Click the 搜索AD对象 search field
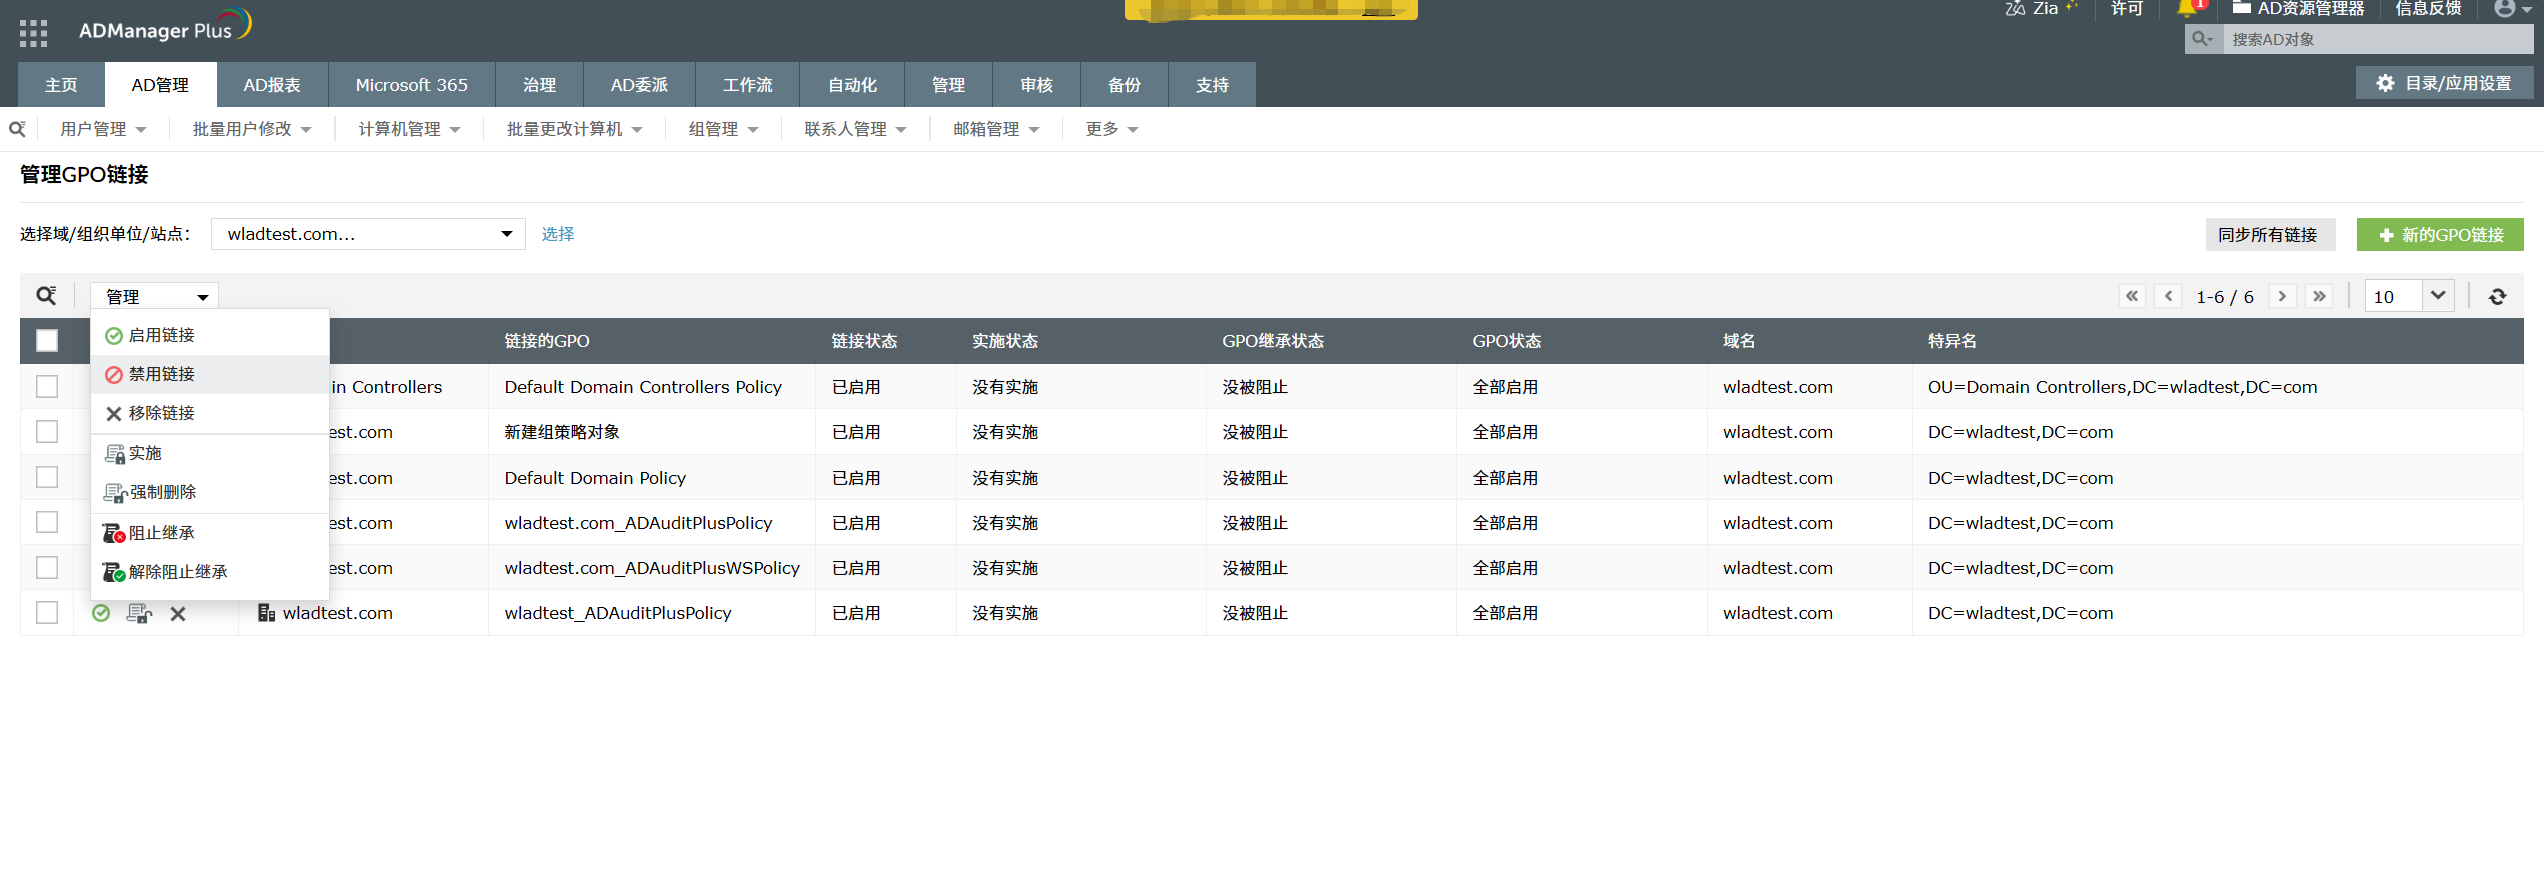The width and height of the screenshot is (2544, 885). pyautogui.click(x=2375, y=40)
